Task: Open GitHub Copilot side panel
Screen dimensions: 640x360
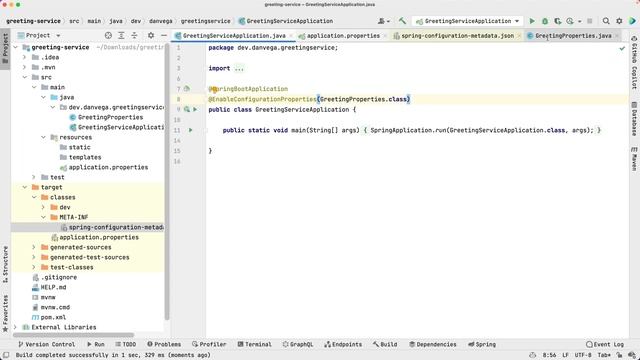Action: 634,62
